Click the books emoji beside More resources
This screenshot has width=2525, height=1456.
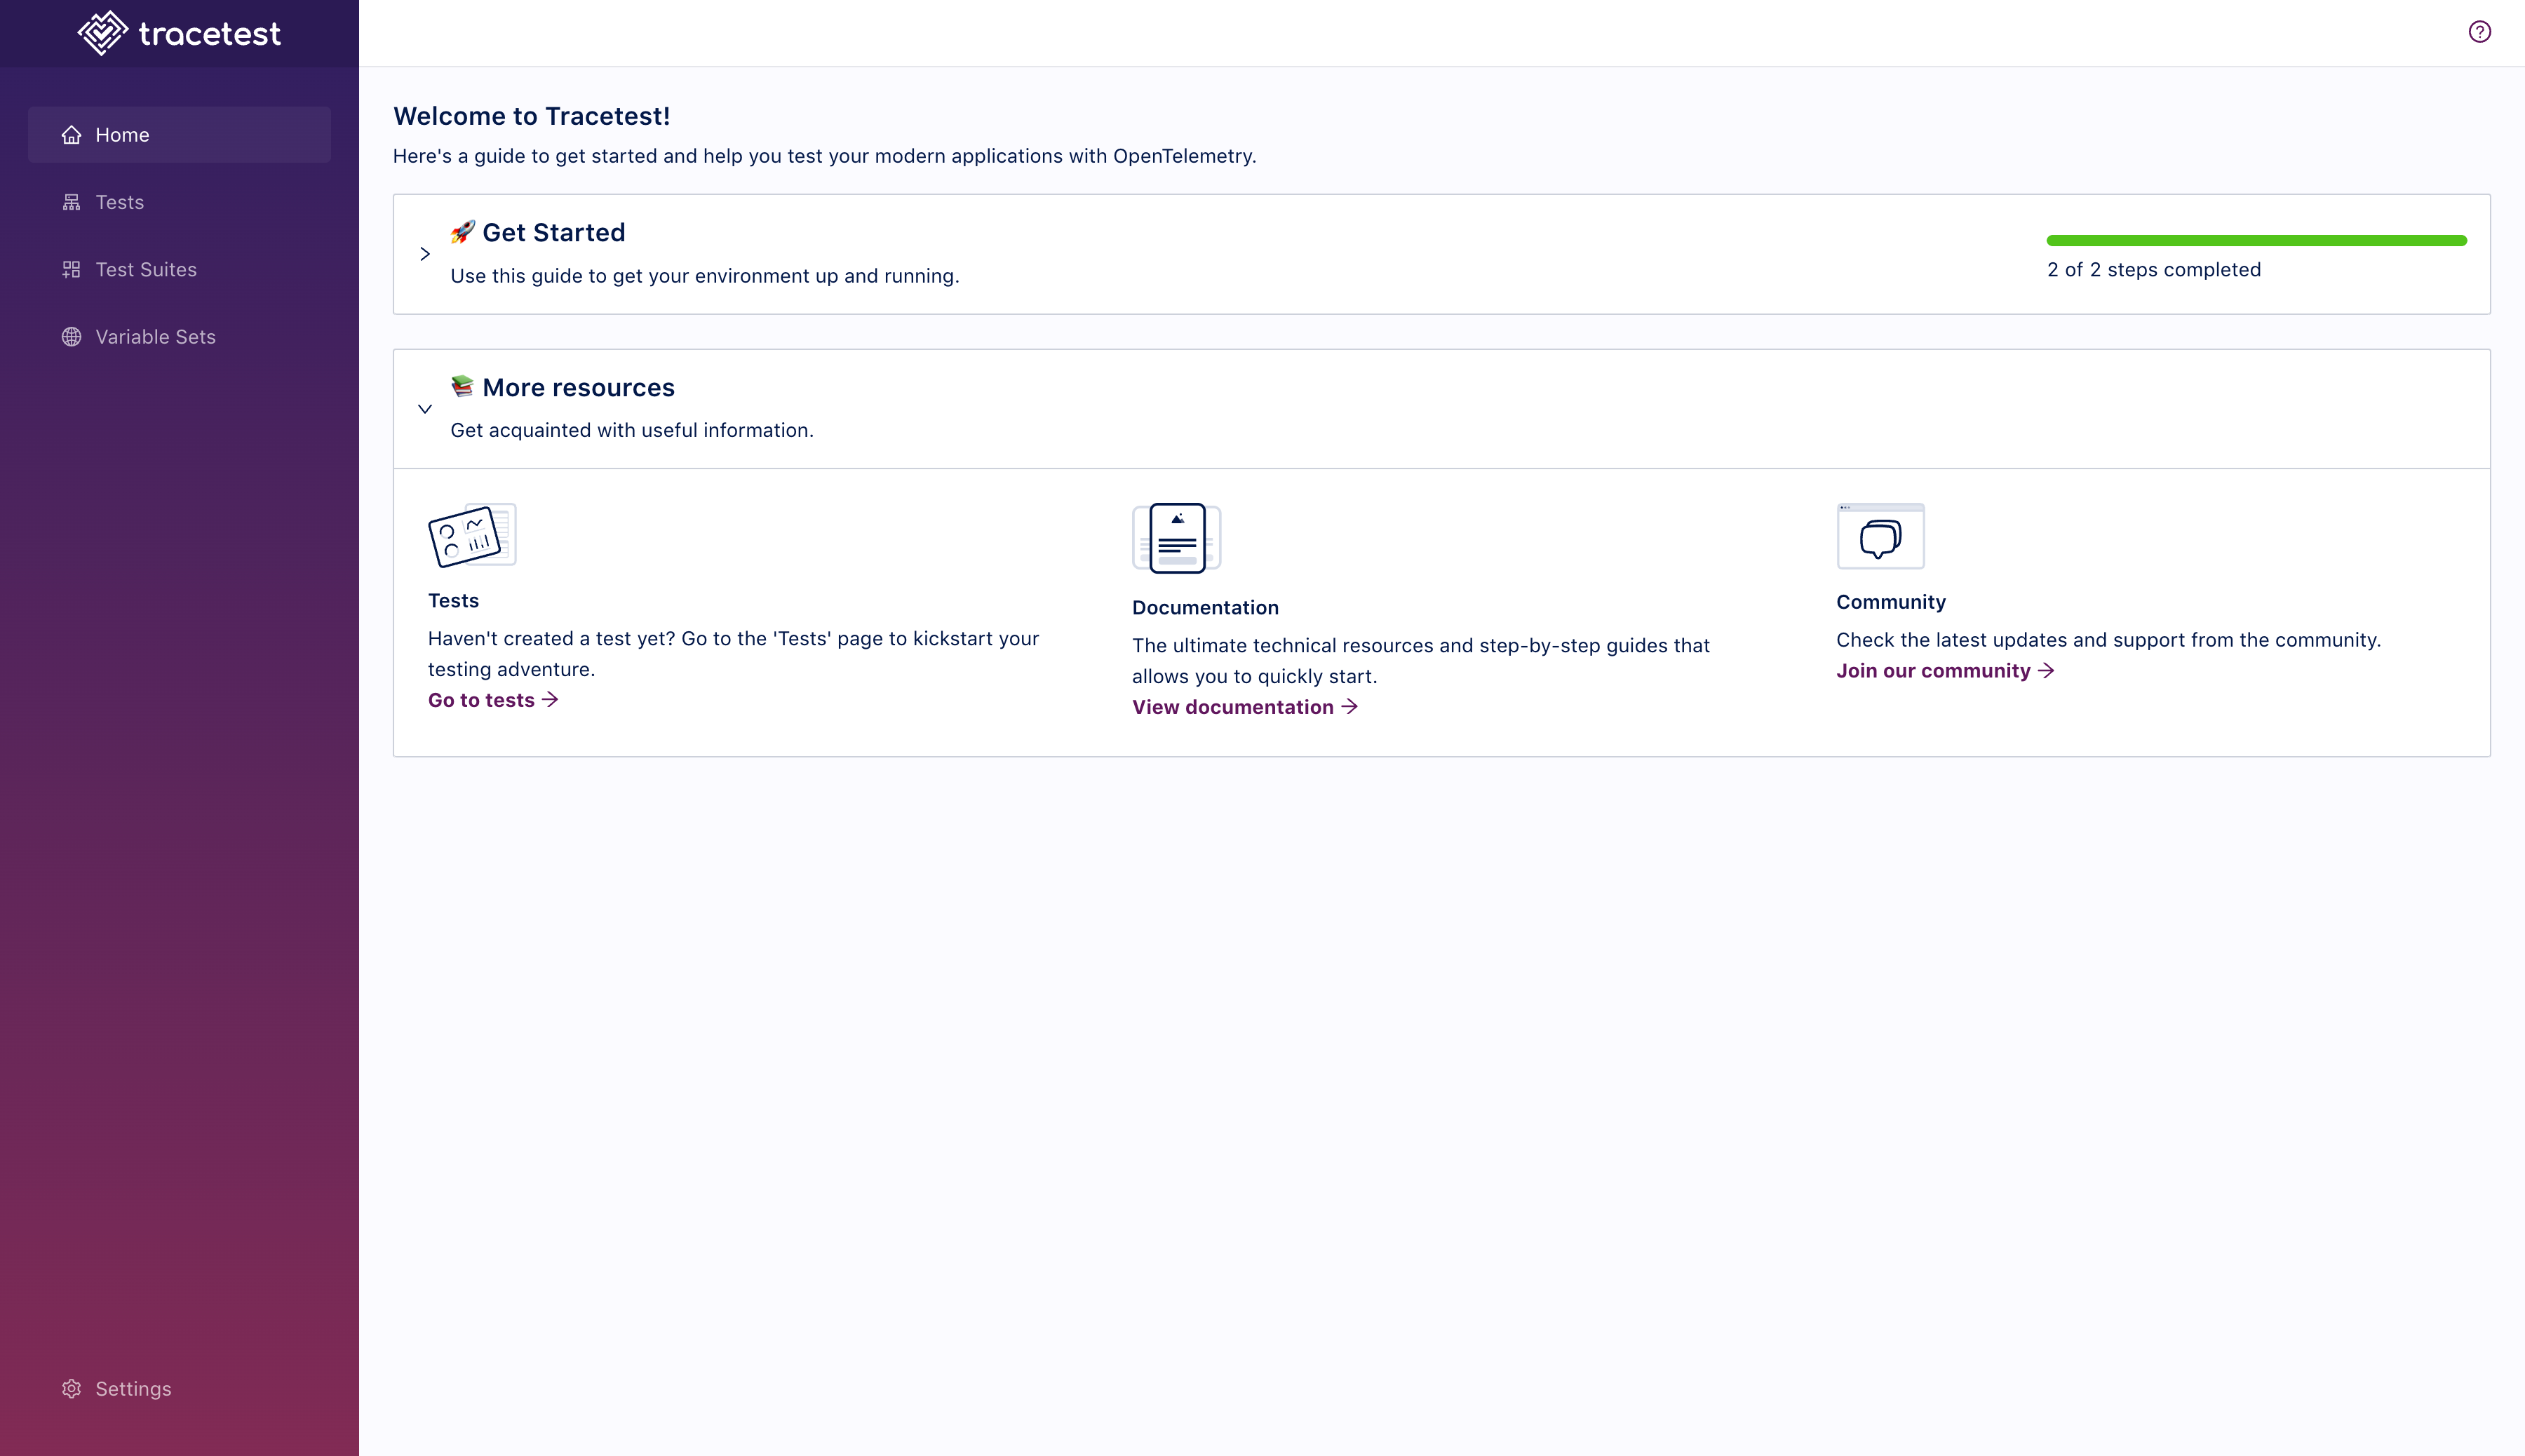[x=462, y=386]
